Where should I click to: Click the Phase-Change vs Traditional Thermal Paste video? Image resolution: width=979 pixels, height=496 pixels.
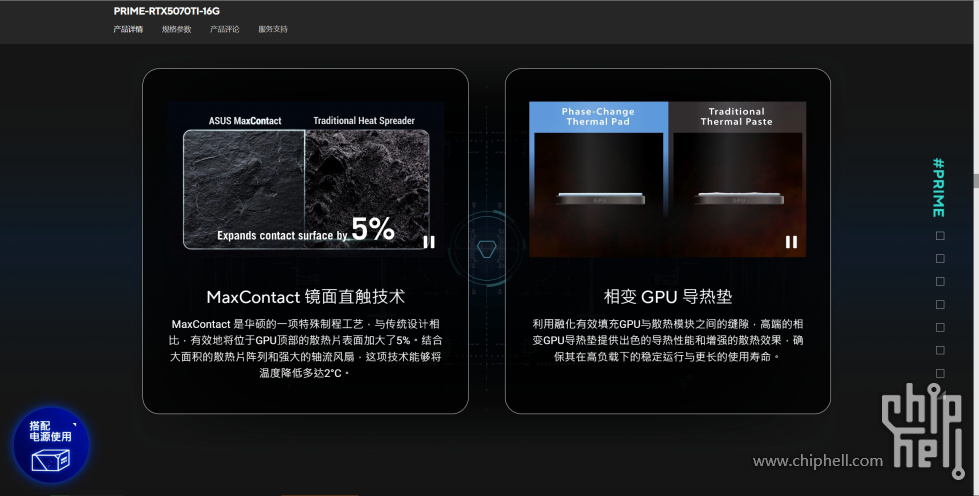(667, 179)
